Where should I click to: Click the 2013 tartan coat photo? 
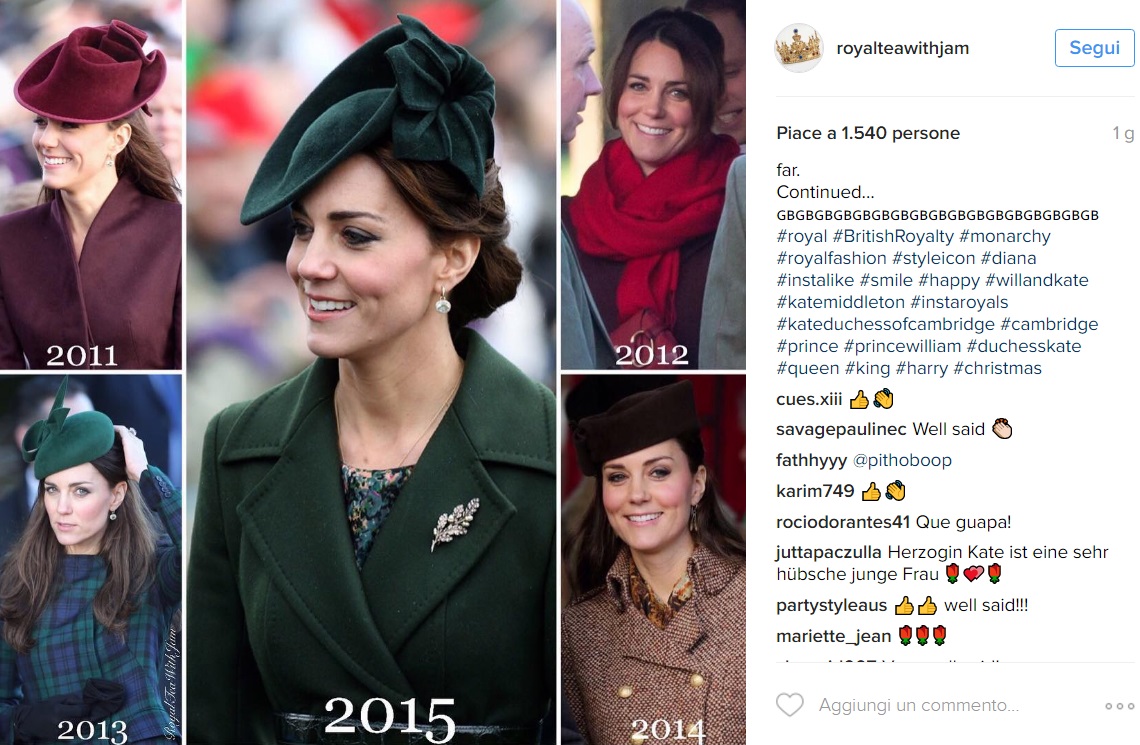click(91, 560)
